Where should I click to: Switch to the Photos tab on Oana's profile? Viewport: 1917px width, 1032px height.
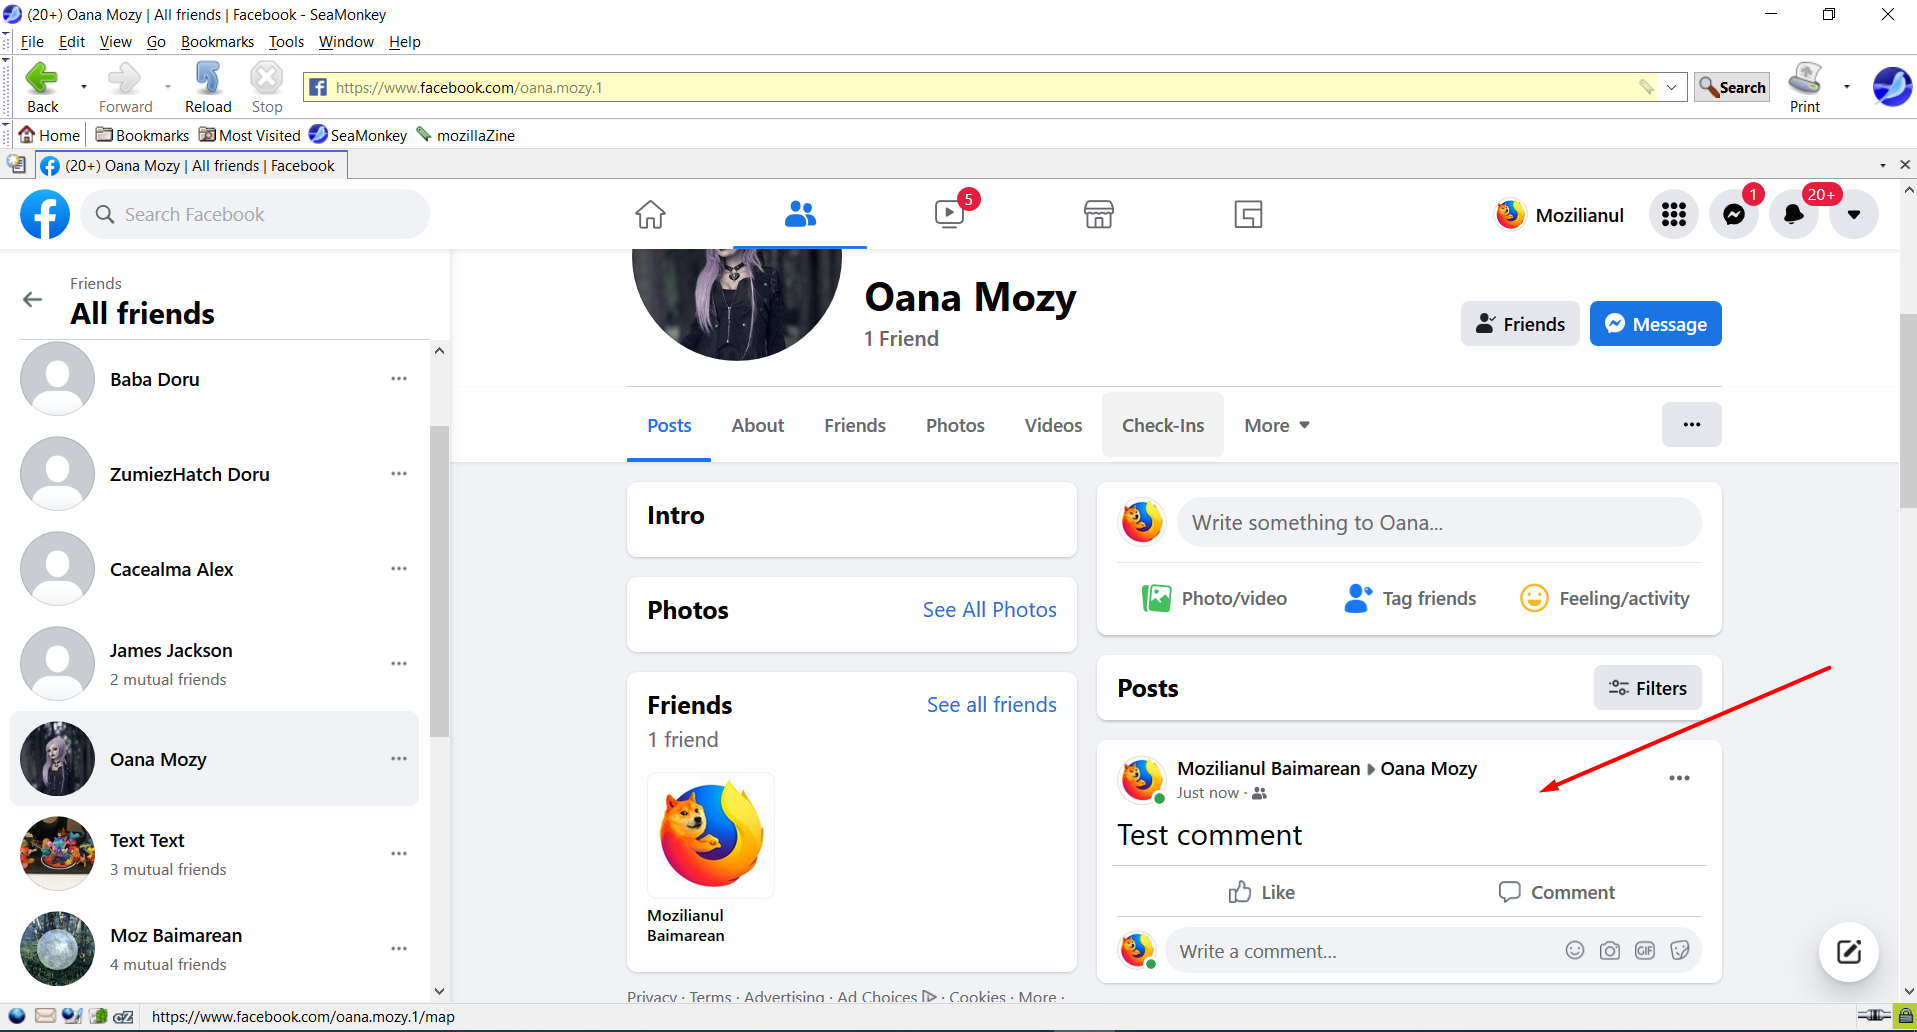tap(954, 424)
